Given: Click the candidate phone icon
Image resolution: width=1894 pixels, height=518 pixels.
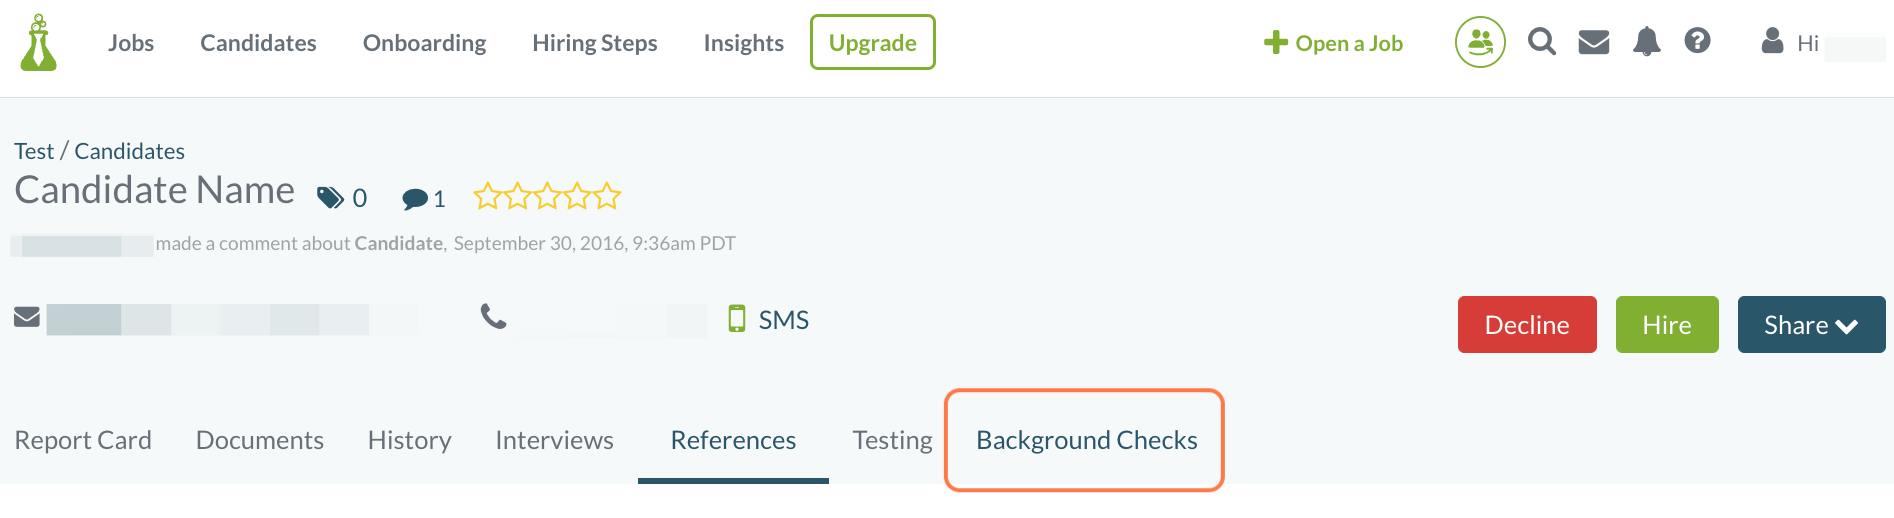Looking at the screenshot, I should point(493,317).
